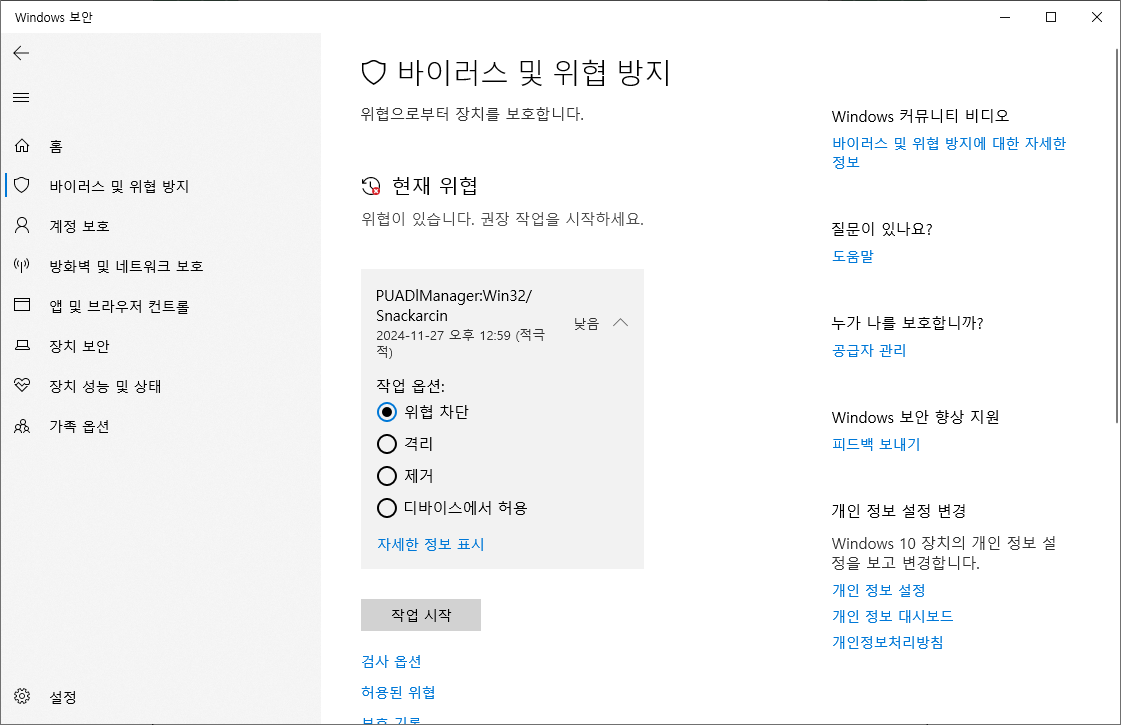Click the home house icon
The image size is (1121, 725).
[x=22, y=146]
